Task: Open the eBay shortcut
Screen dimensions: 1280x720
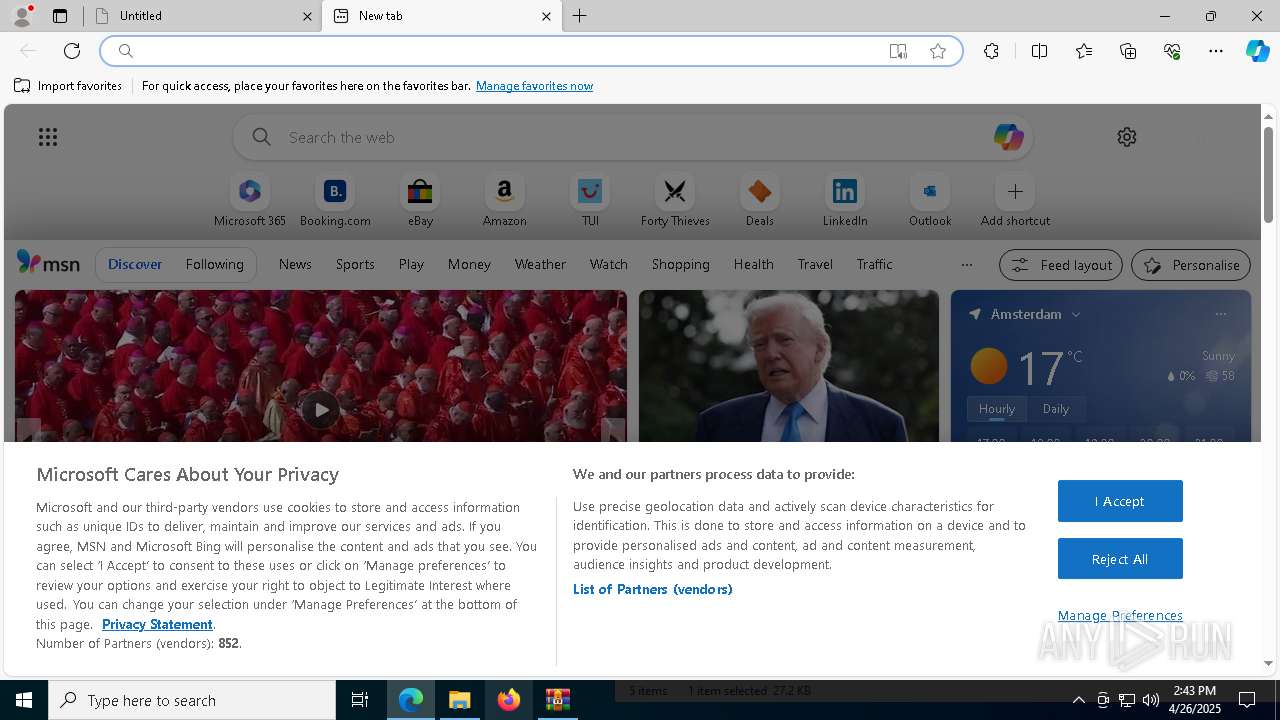Action: click(x=420, y=201)
